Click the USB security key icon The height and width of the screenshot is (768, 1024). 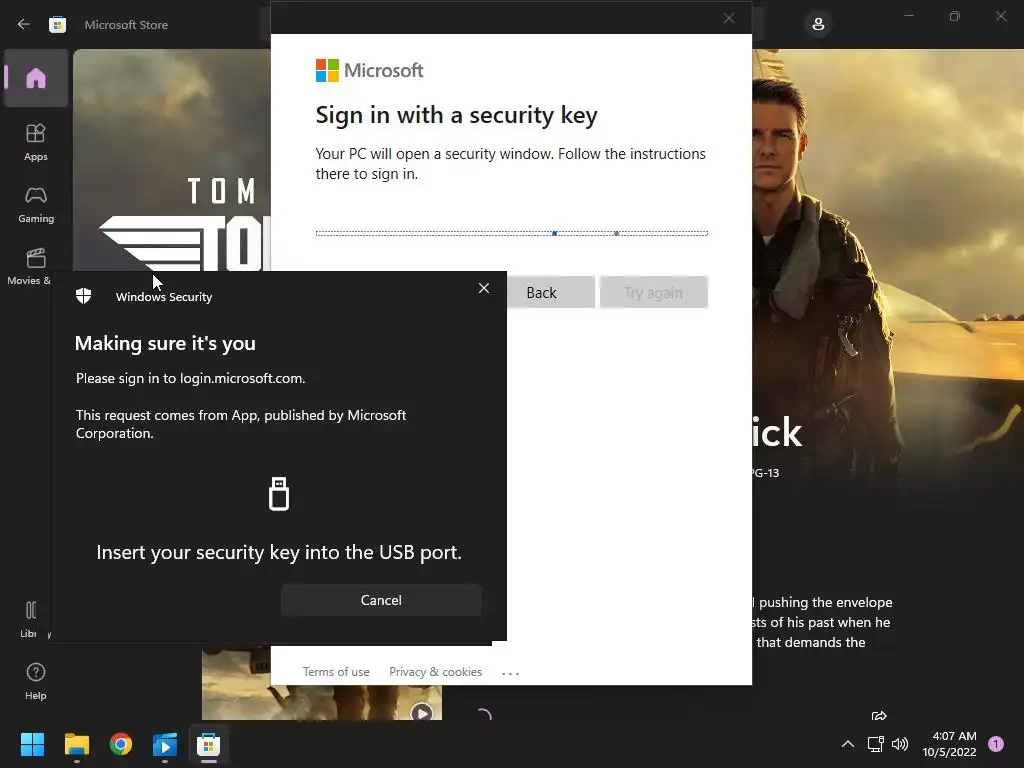(279, 493)
